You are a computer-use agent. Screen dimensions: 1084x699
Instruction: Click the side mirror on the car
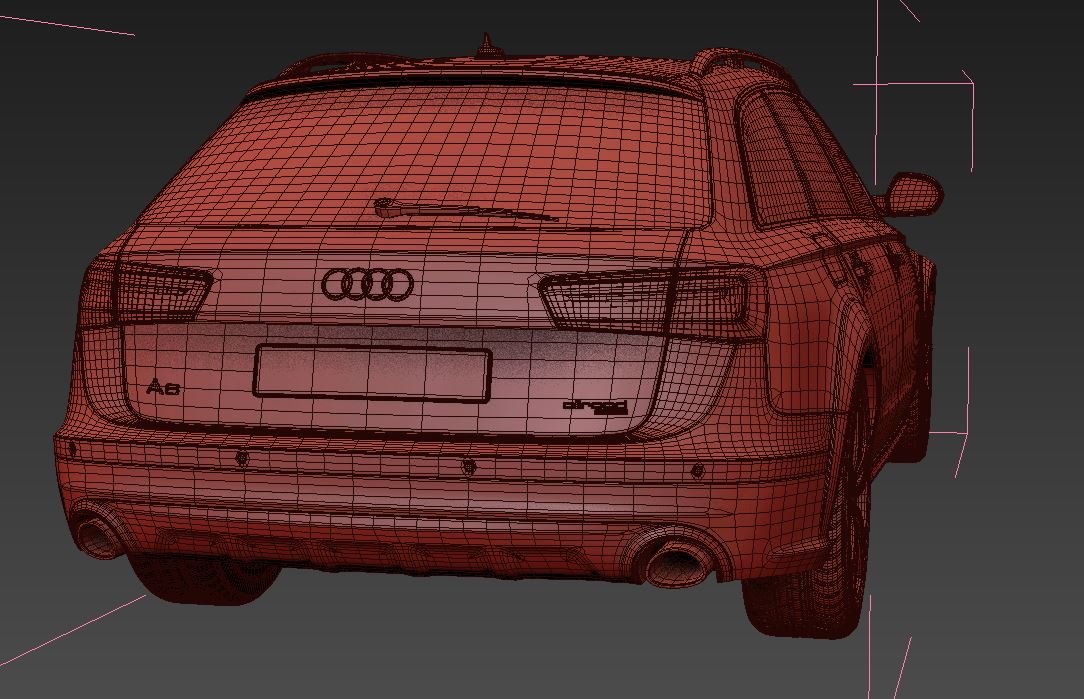tap(913, 194)
